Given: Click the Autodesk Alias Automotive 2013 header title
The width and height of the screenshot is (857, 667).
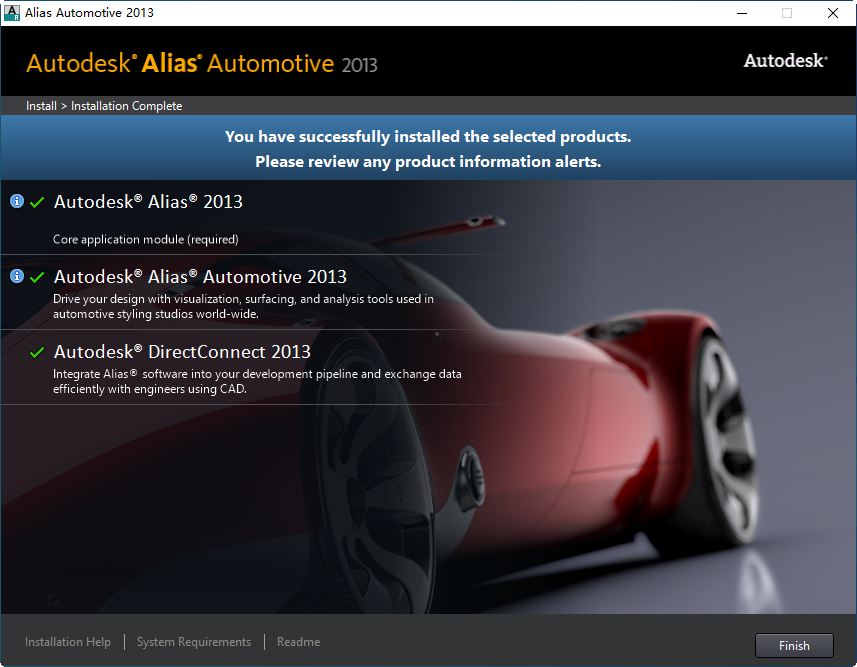Looking at the screenshot, I should (x=202, y=63).
